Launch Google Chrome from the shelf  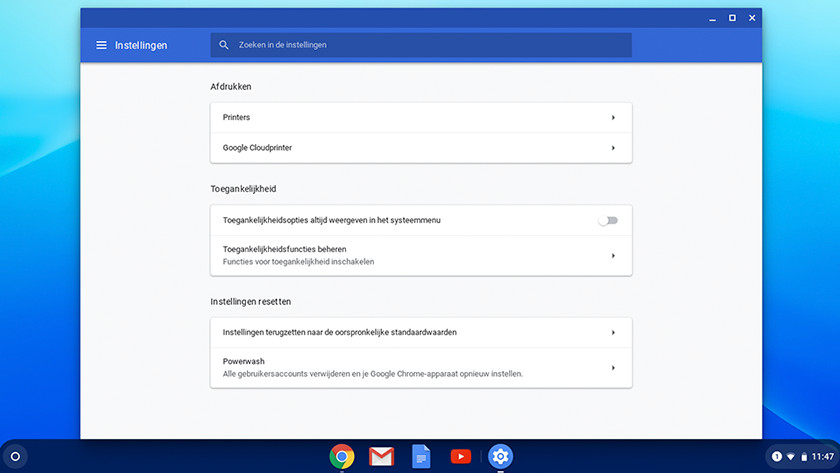click(x=342, y=457)
